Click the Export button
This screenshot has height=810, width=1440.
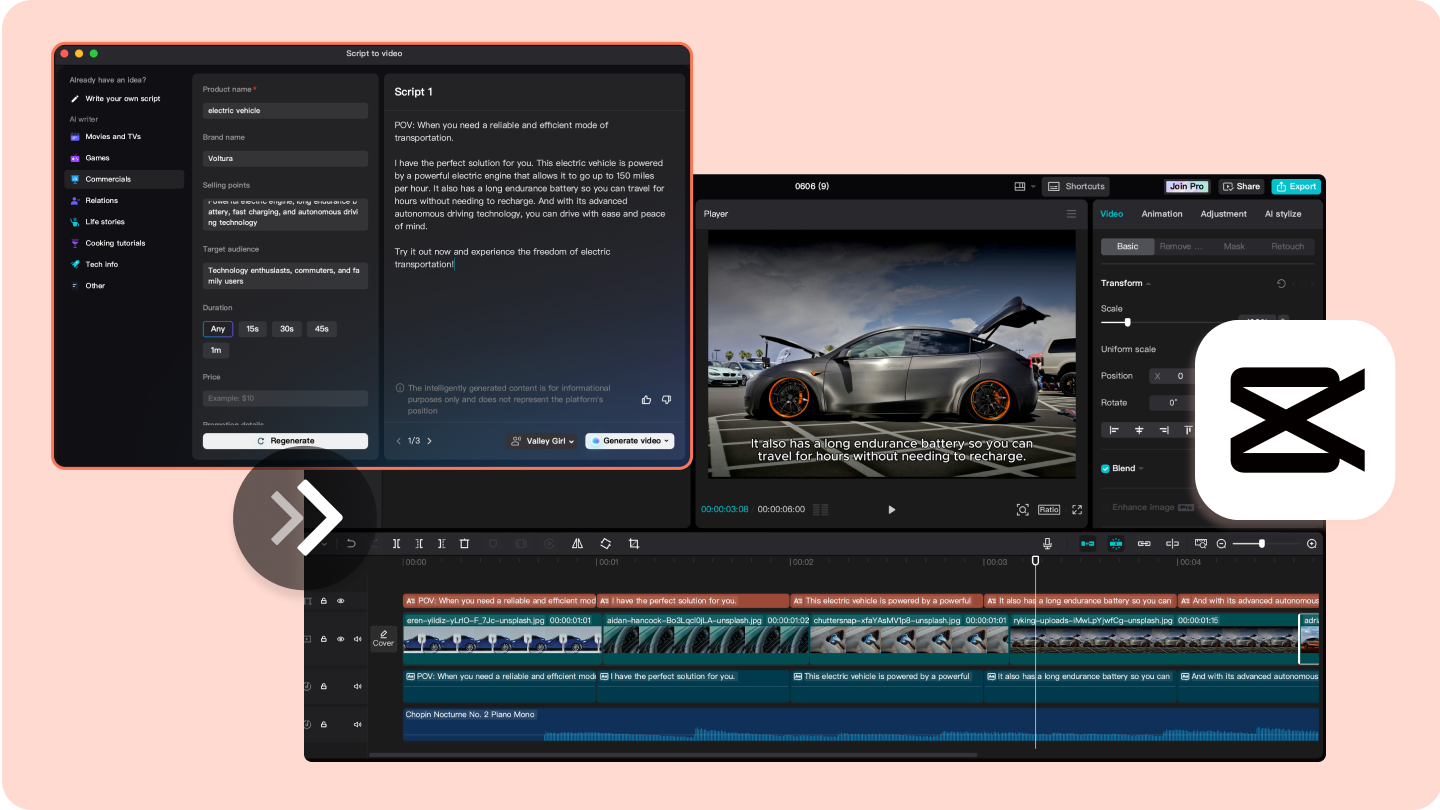(1296, 186)
